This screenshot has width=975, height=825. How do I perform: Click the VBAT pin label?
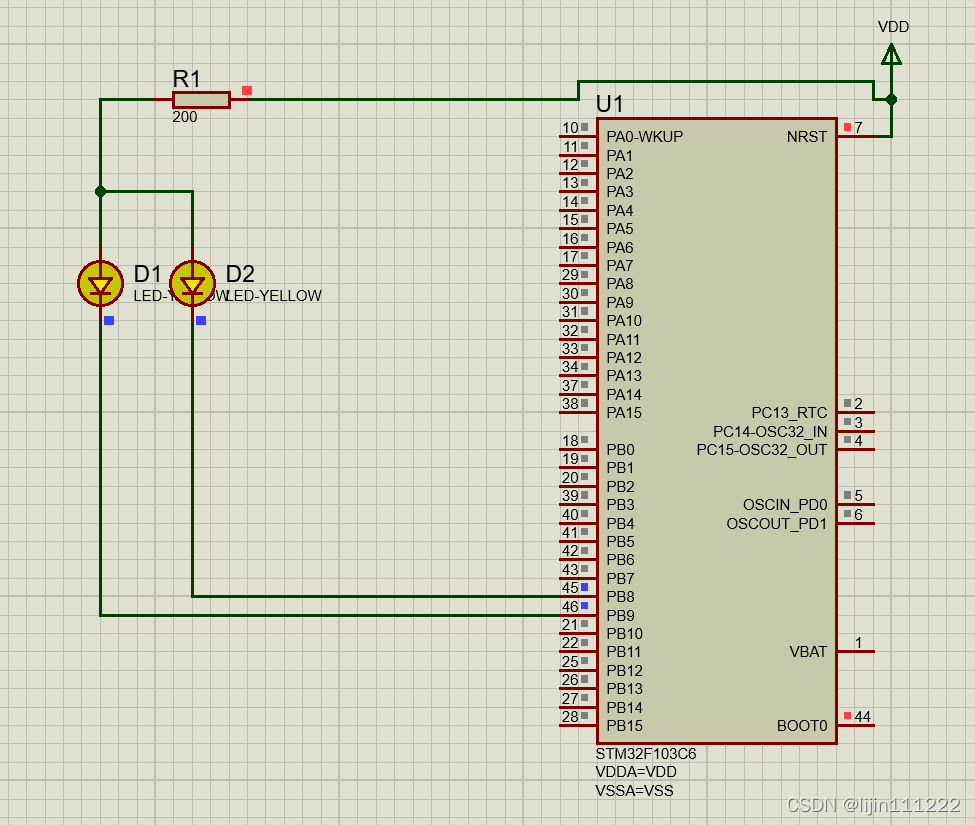pos(808,652)
